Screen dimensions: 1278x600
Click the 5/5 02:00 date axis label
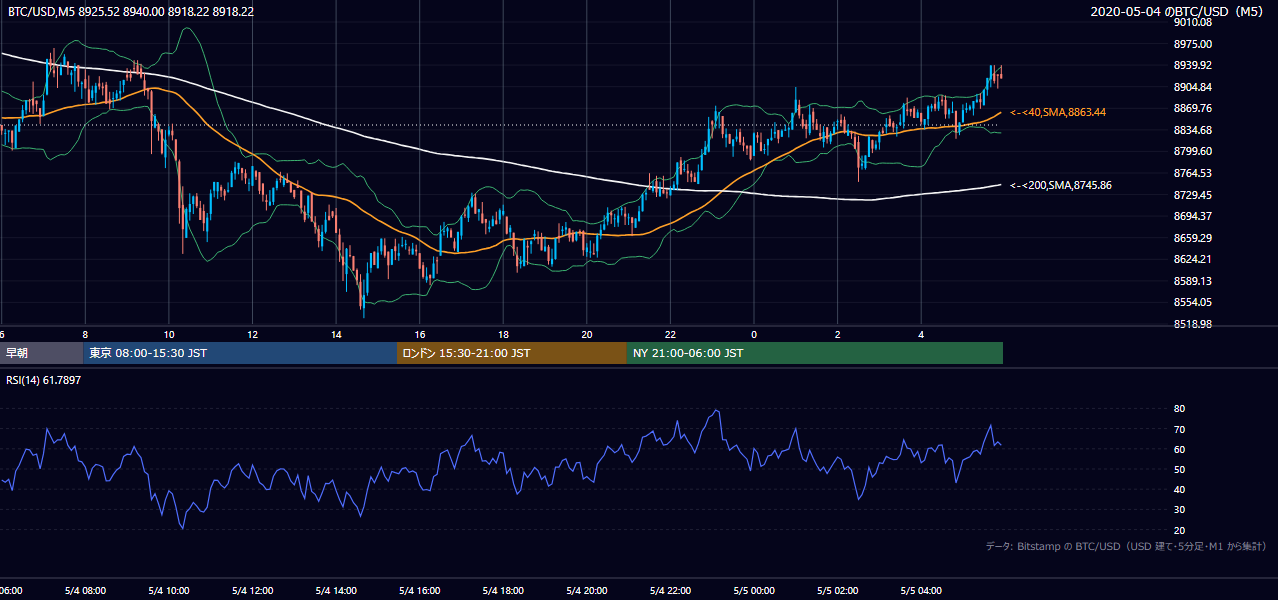[x=837, y=591]
